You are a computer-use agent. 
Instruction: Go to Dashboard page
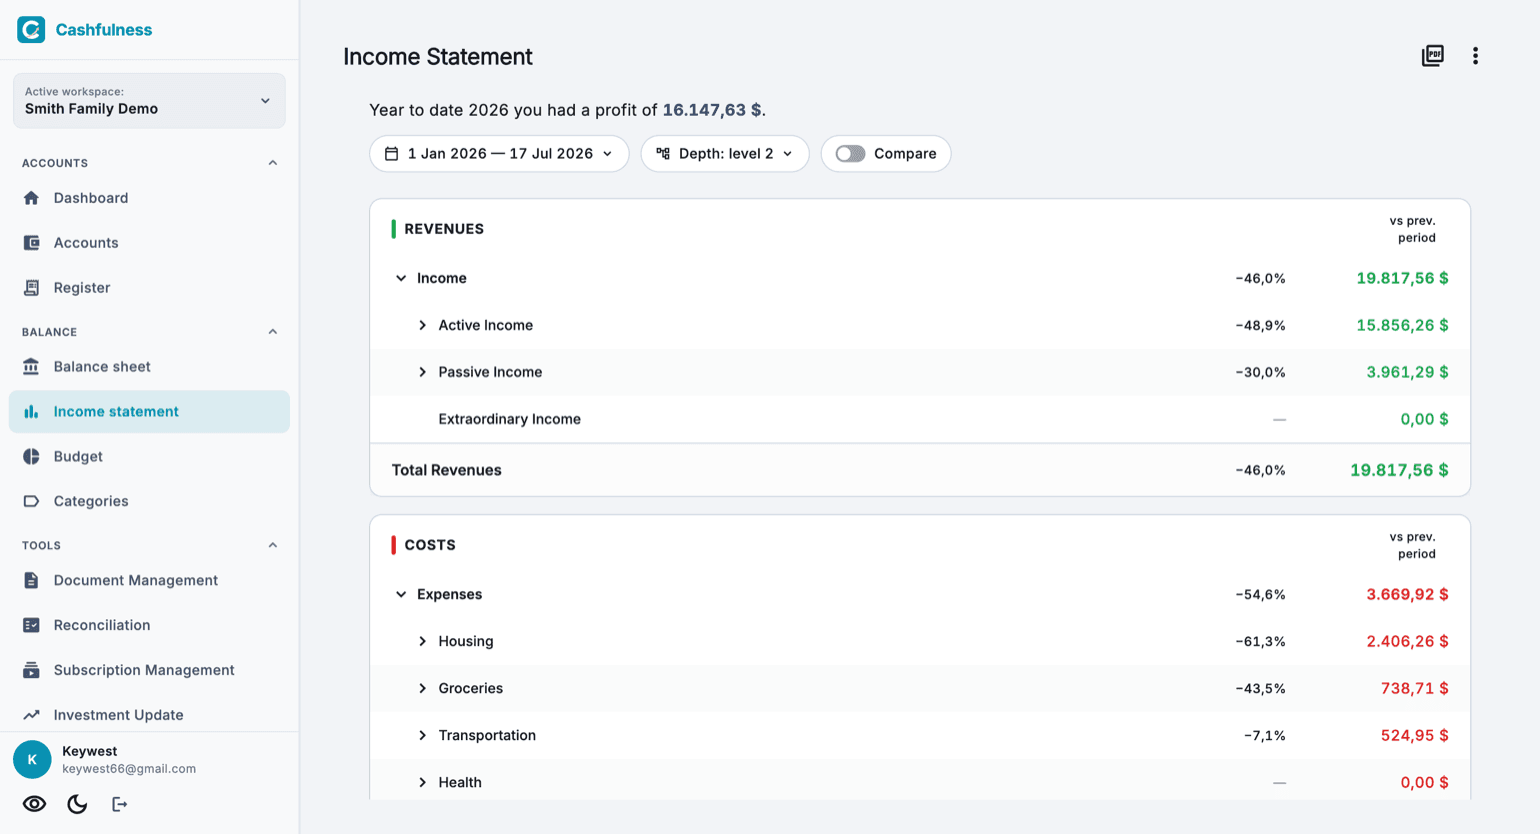pyautogui.click(x=149, y=198)
